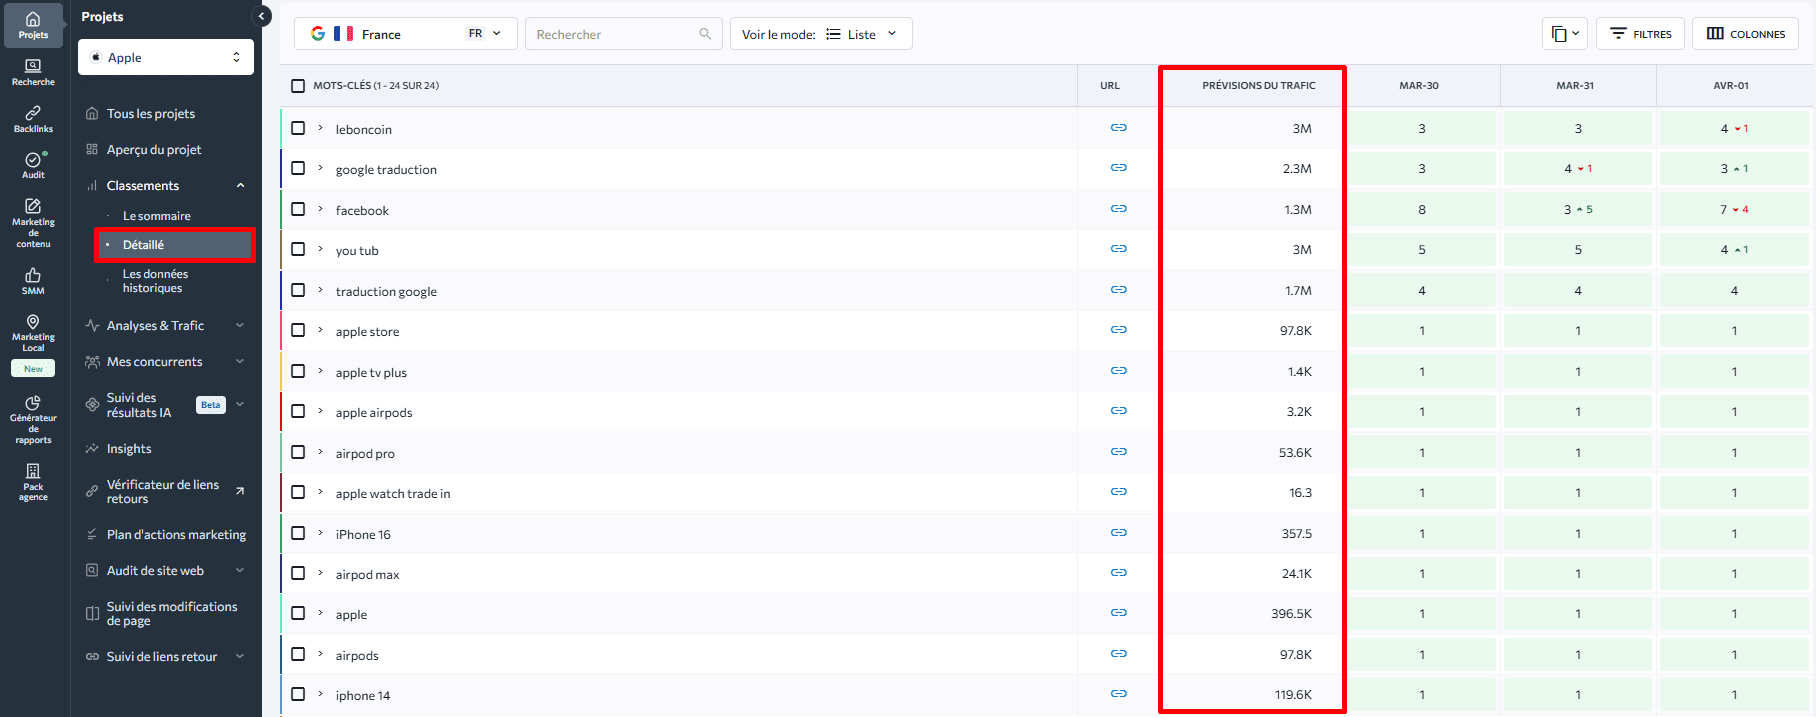Viewport: 1816px width, 717px height.
Task: Open Aperçu du projet
Action: click(154, 150)
